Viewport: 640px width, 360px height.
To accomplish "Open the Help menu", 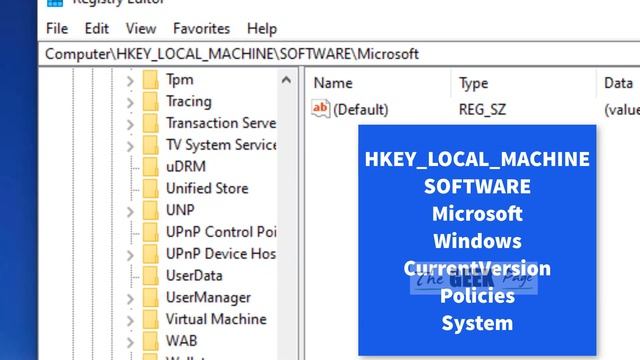I will coord(262,29).
